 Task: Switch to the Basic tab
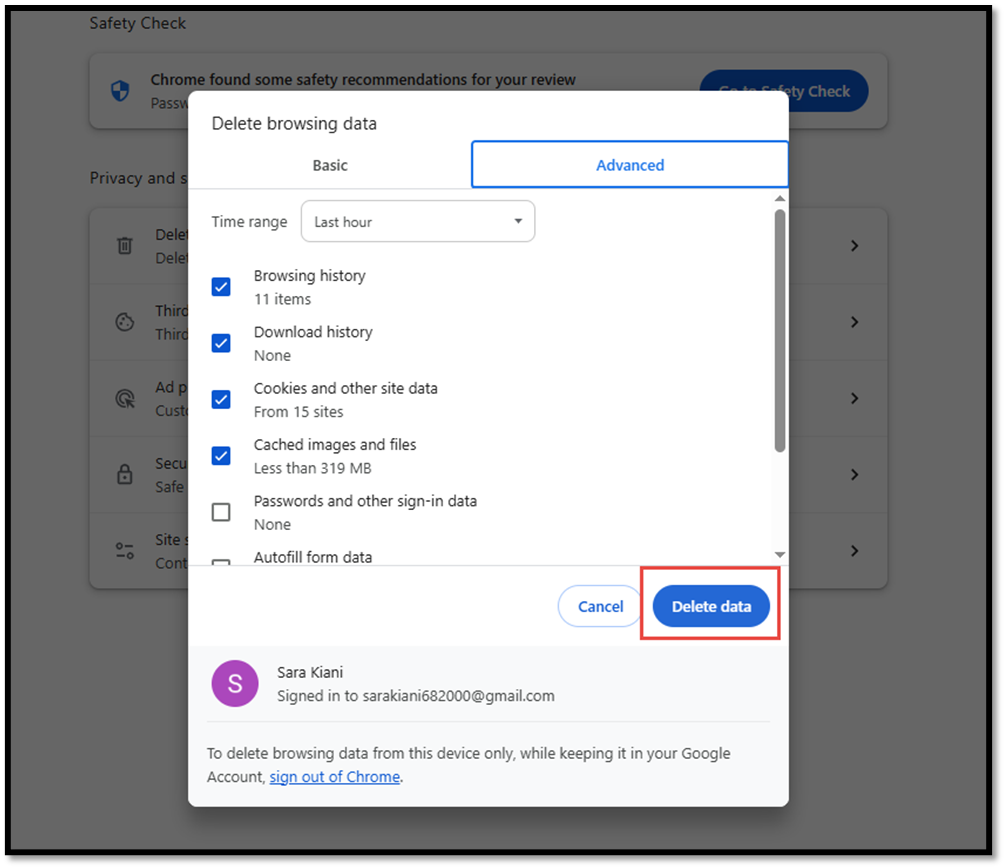pos(330,165)
